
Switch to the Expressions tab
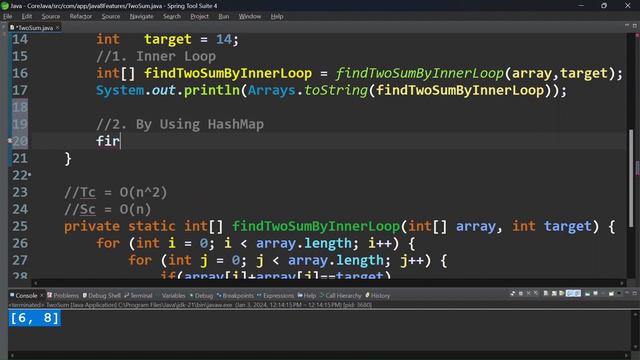pos(275,295)
